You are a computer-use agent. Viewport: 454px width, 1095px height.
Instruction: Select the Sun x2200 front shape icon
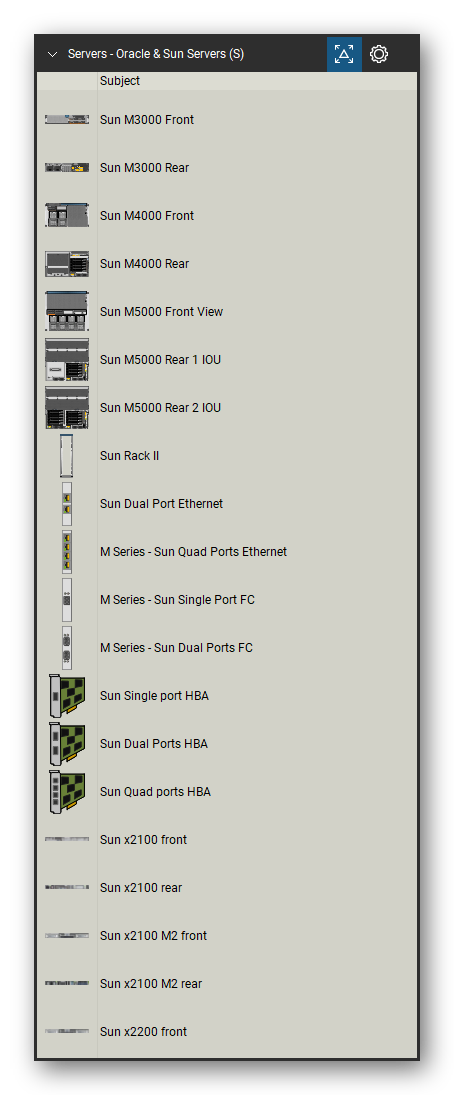67,1031
